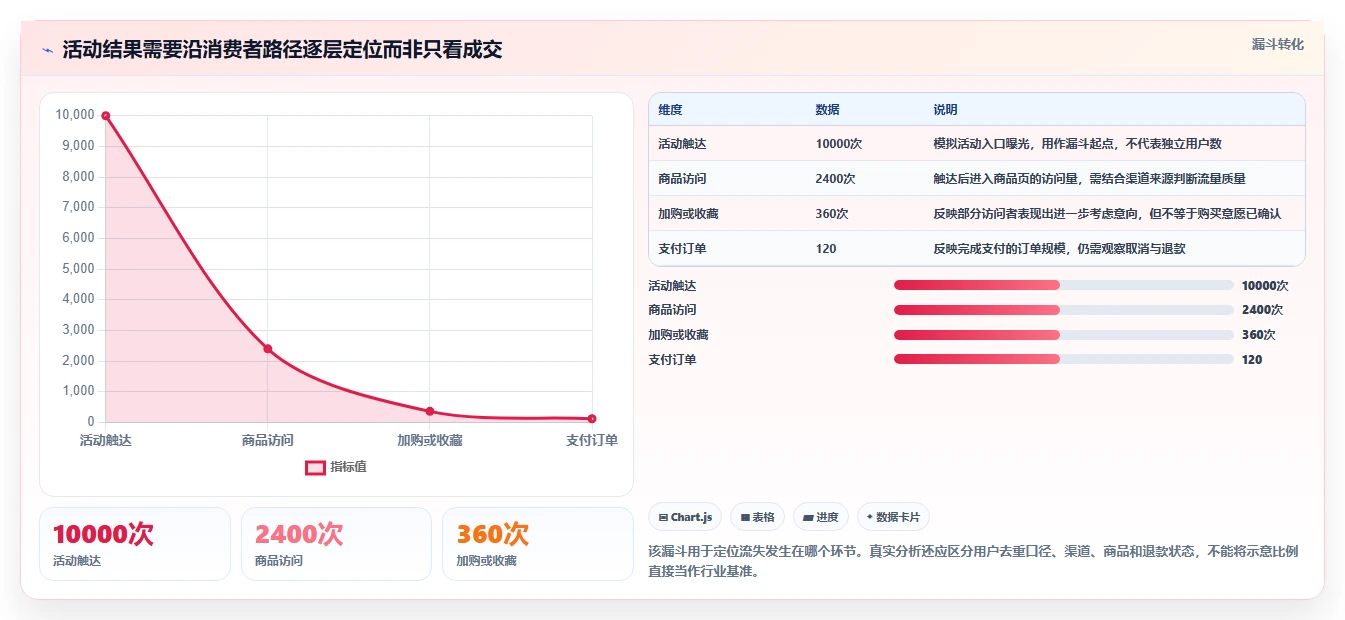Click the page title 活动结果需要沿消费者路径
The image size is (1345, 620).
click(x=282, y=50)
